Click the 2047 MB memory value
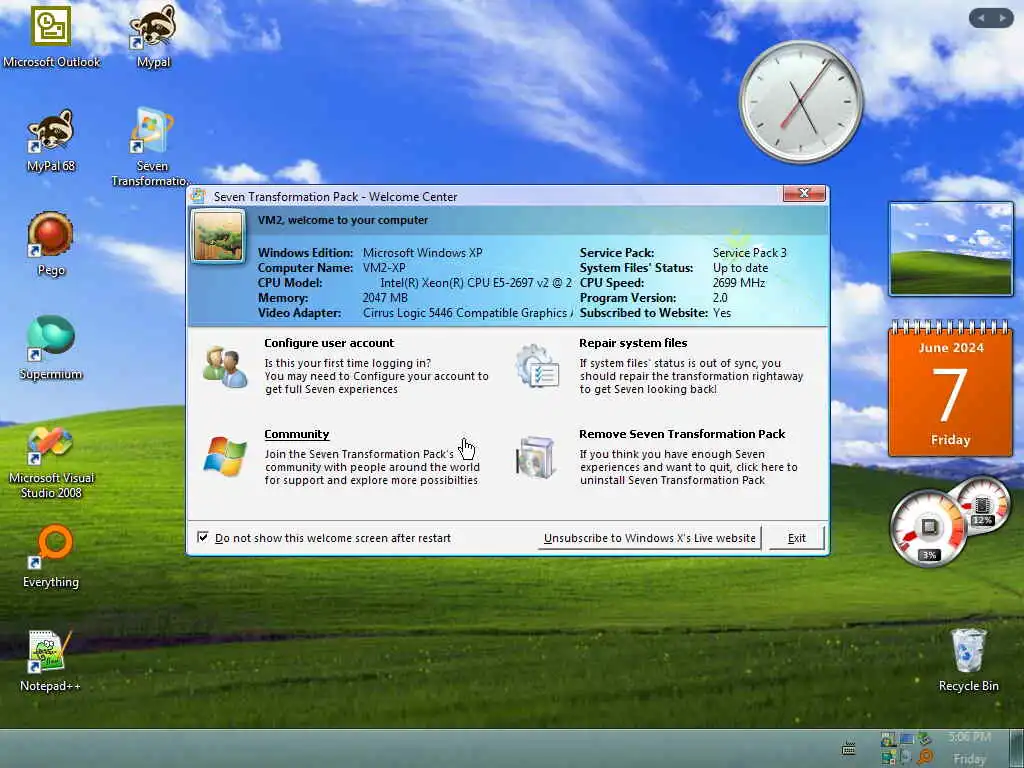The image size is (1024, 768). [x=385, y=298]
